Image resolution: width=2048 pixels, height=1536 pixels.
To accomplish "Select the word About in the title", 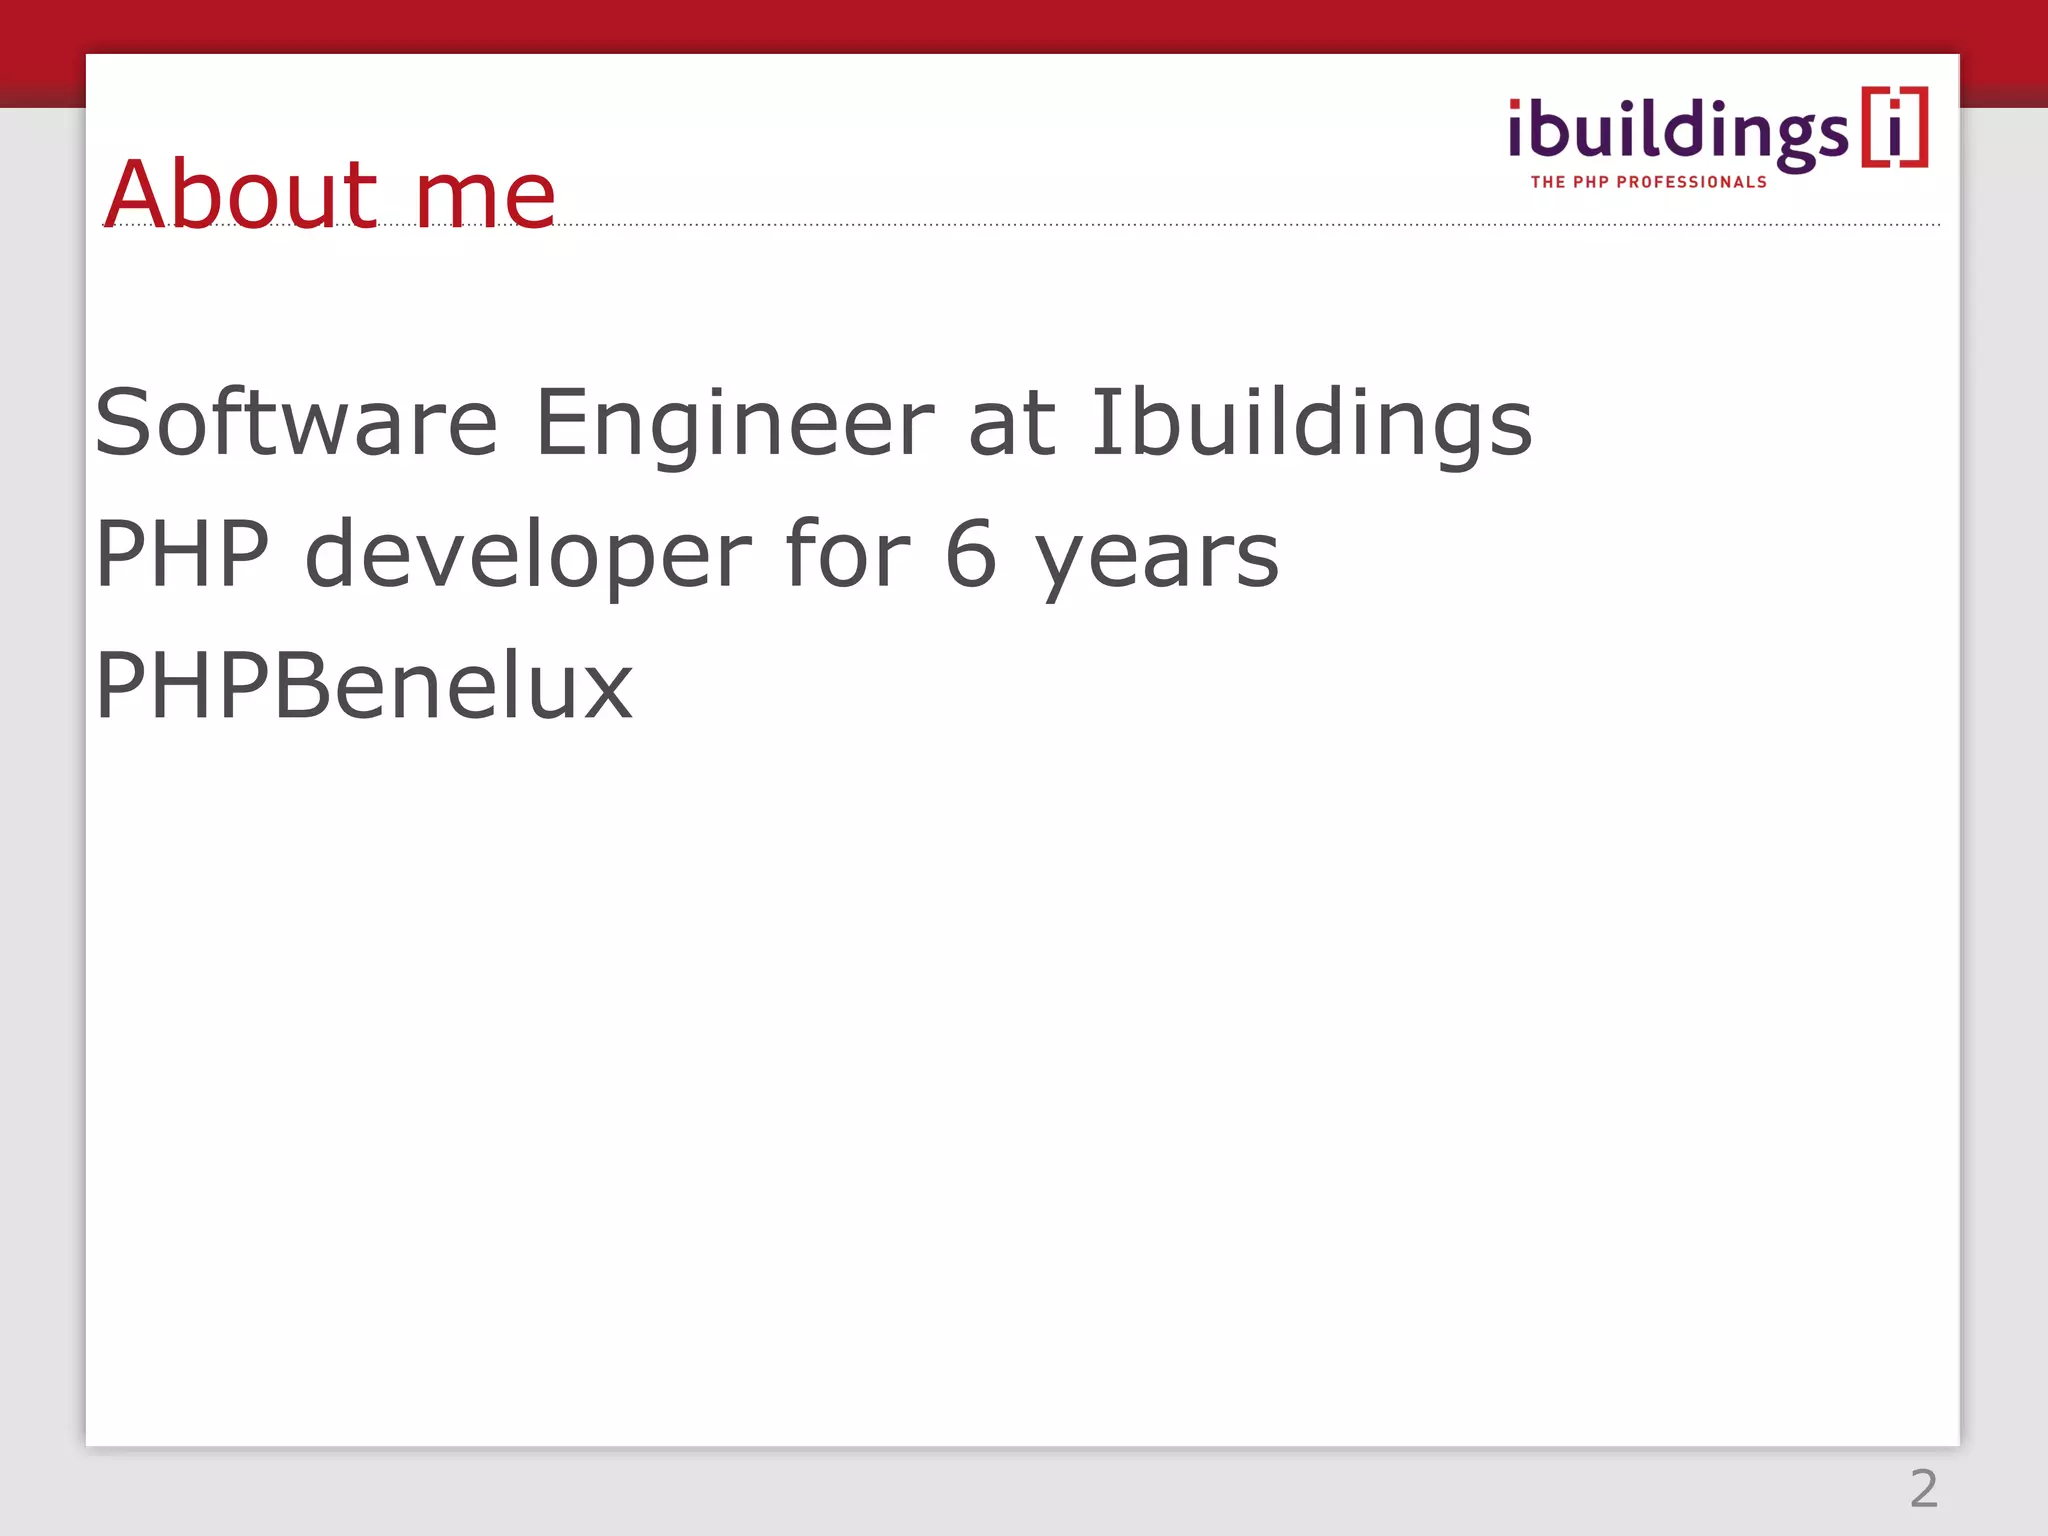I will click(240, 193).
